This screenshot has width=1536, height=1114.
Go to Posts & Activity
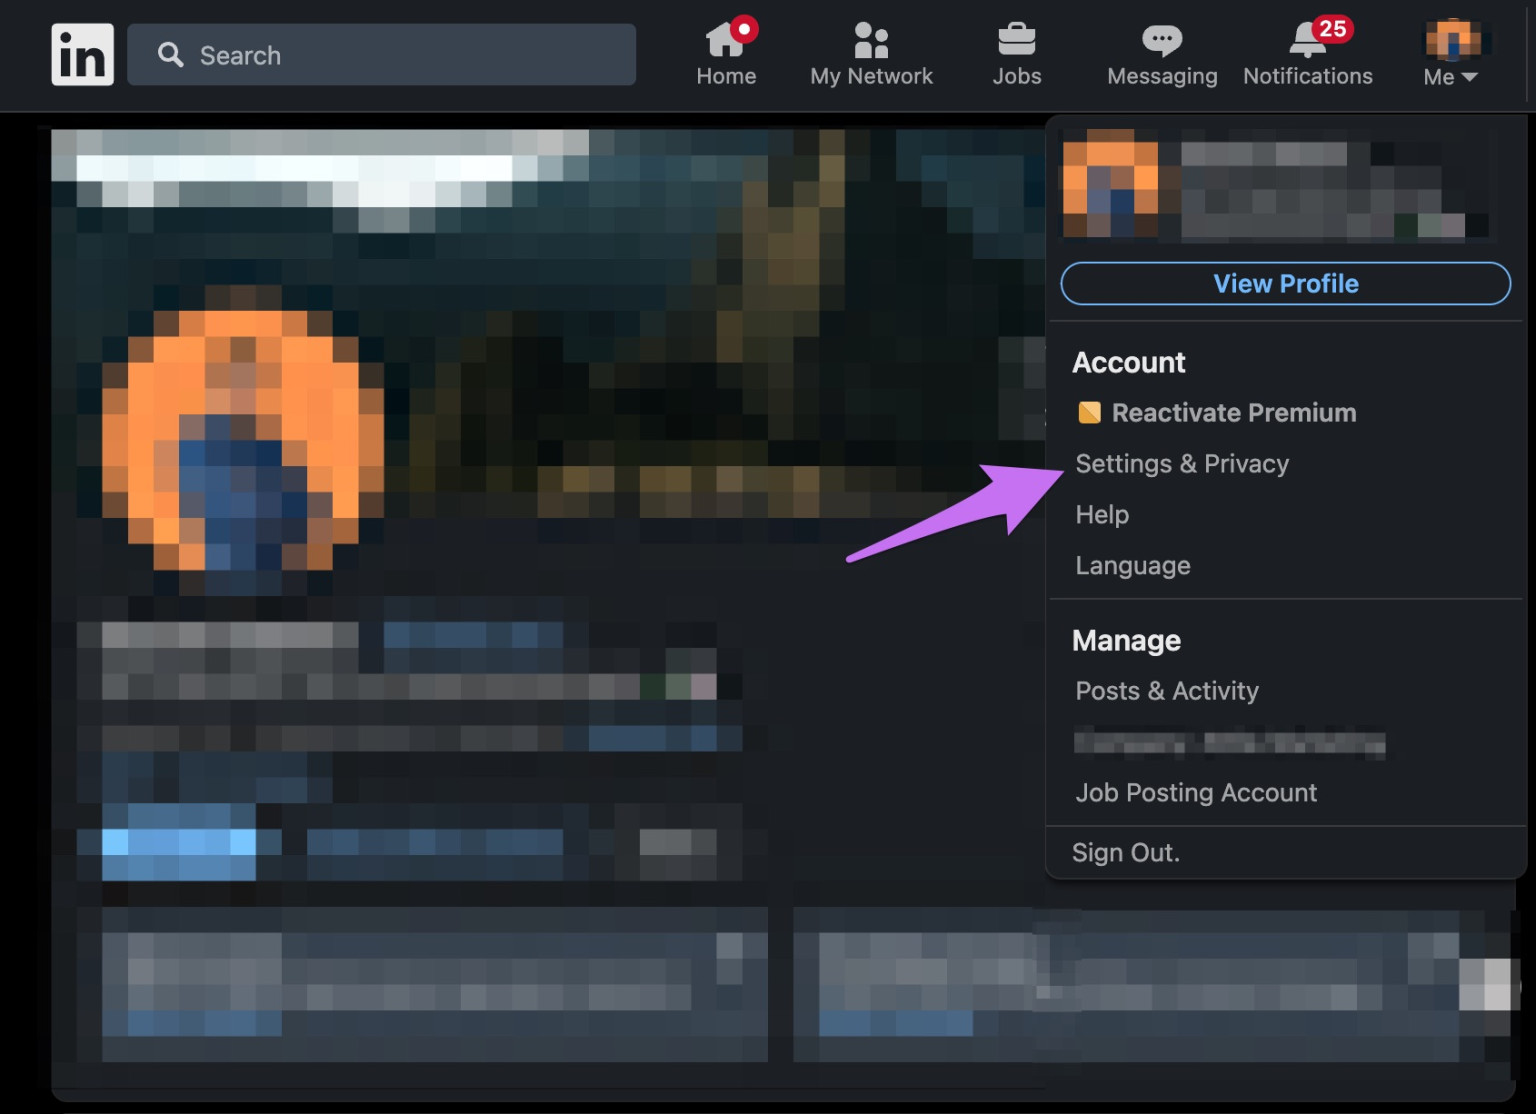1167,691
